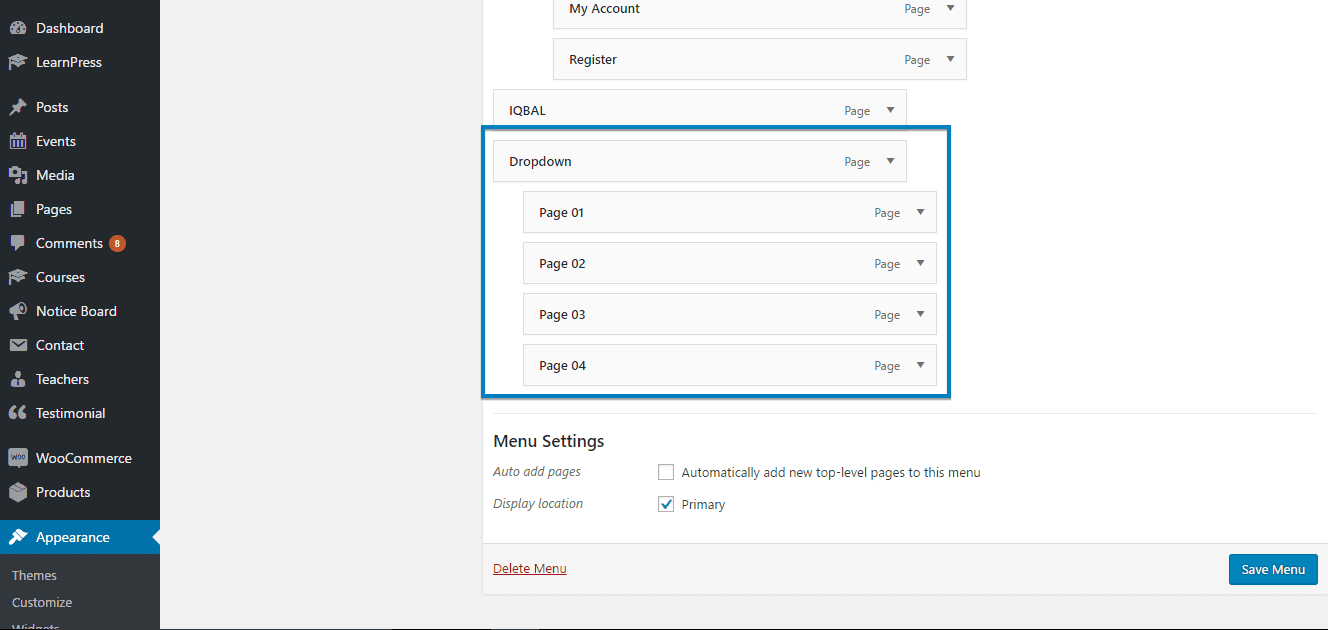The image size is (1328, 630).
Task: Enable automatically adding new top-level pages
Action: (666, 471)
